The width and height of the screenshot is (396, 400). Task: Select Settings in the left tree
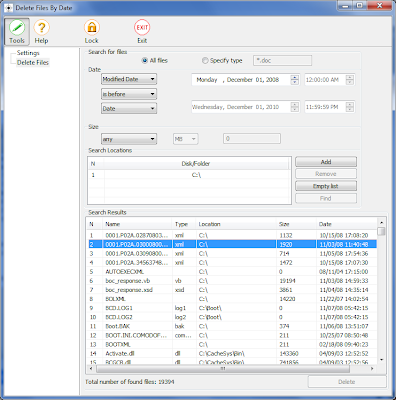[28, 53]
